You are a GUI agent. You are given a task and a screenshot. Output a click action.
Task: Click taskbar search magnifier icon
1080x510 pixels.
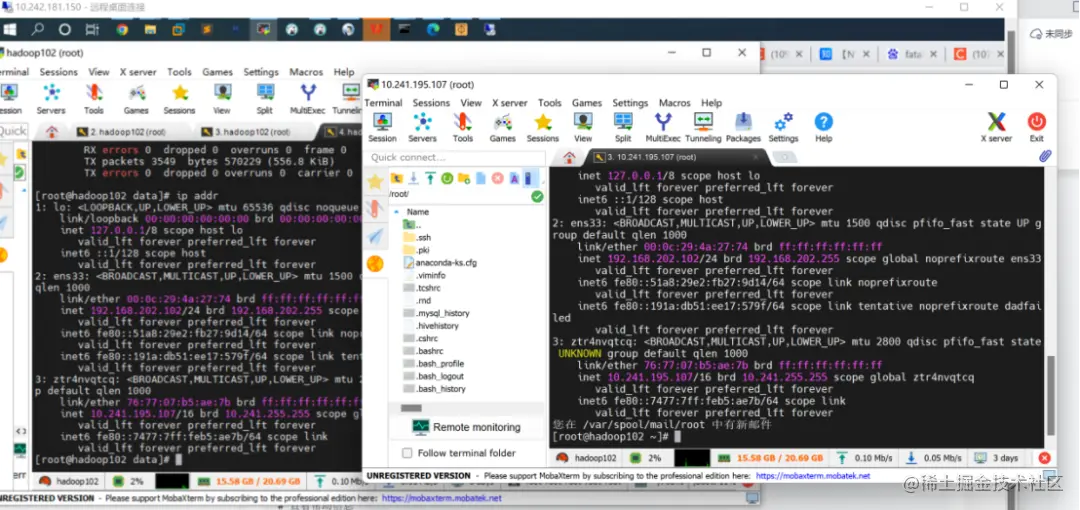point(37,30)
